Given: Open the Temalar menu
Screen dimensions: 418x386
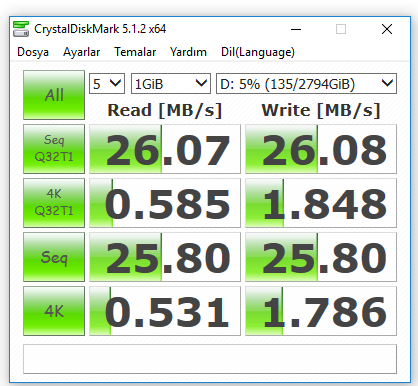Looking at the screenshot, I should (135, 52).
